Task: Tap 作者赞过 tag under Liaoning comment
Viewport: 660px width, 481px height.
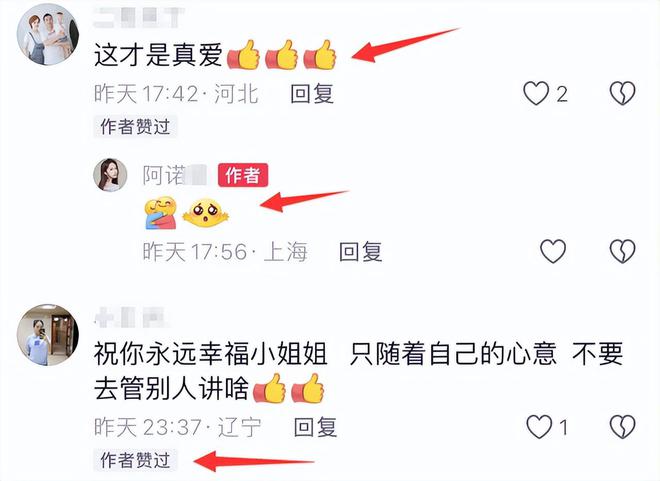Action: pos(135,460)
